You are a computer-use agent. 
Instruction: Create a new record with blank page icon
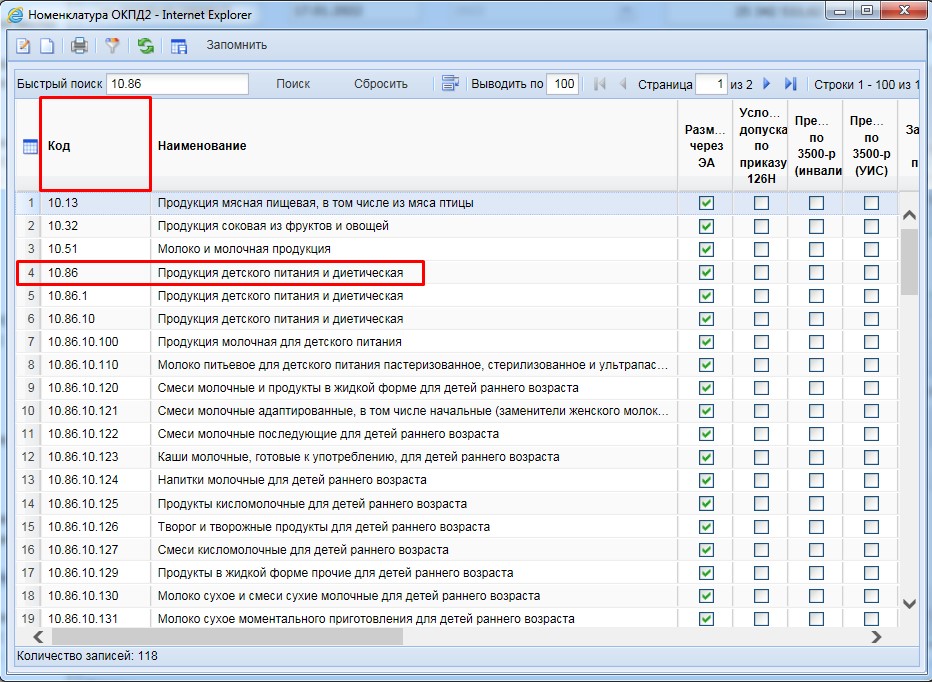point(47,46)
